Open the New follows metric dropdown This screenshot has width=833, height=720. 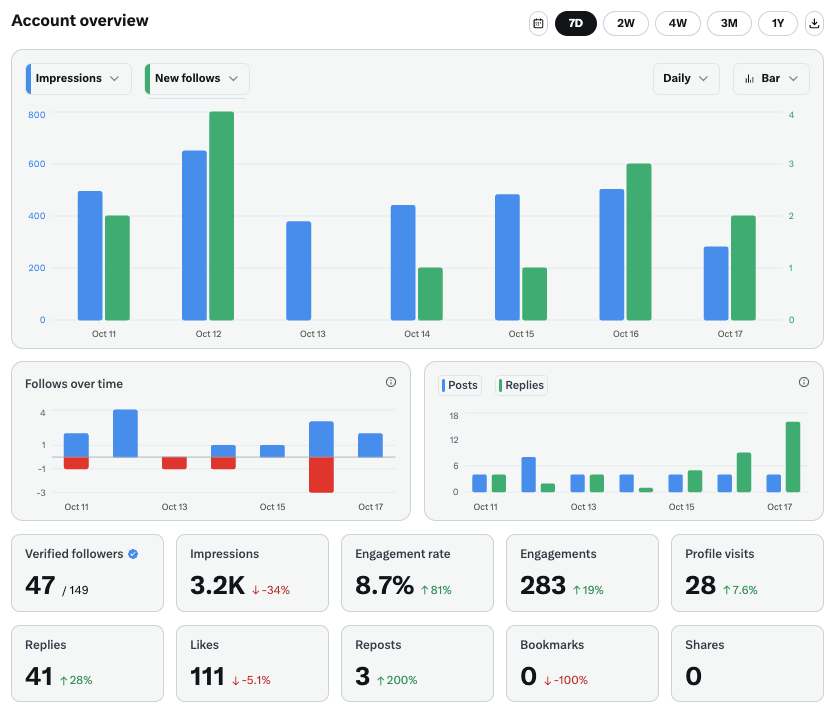(197, 79)
